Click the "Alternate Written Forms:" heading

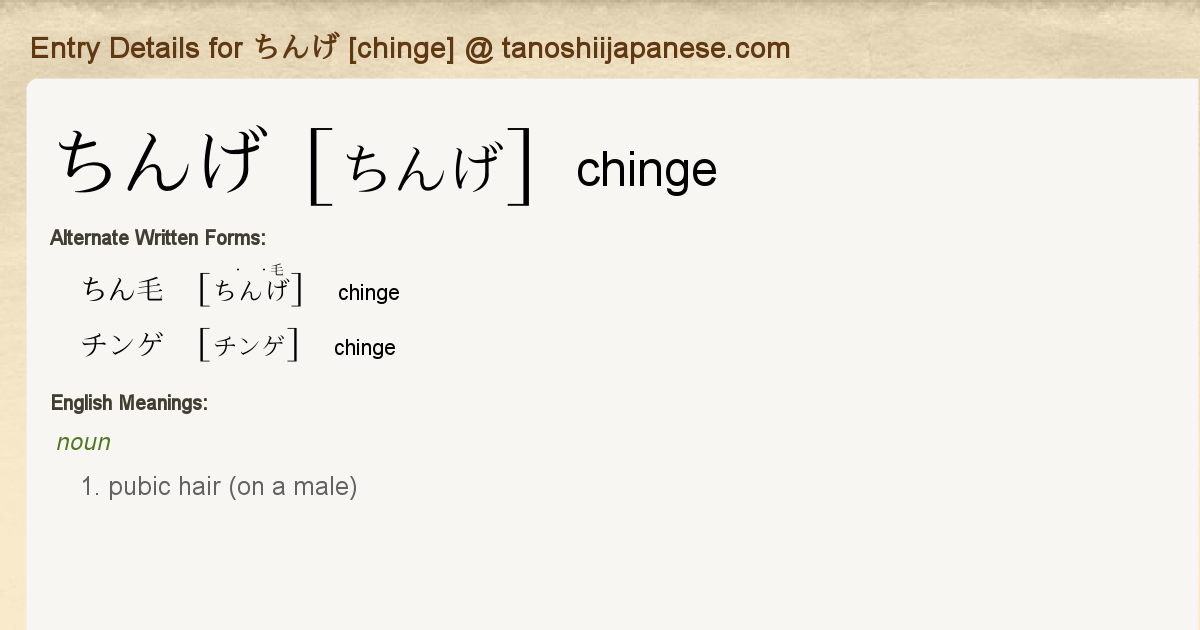coord(158,238)
